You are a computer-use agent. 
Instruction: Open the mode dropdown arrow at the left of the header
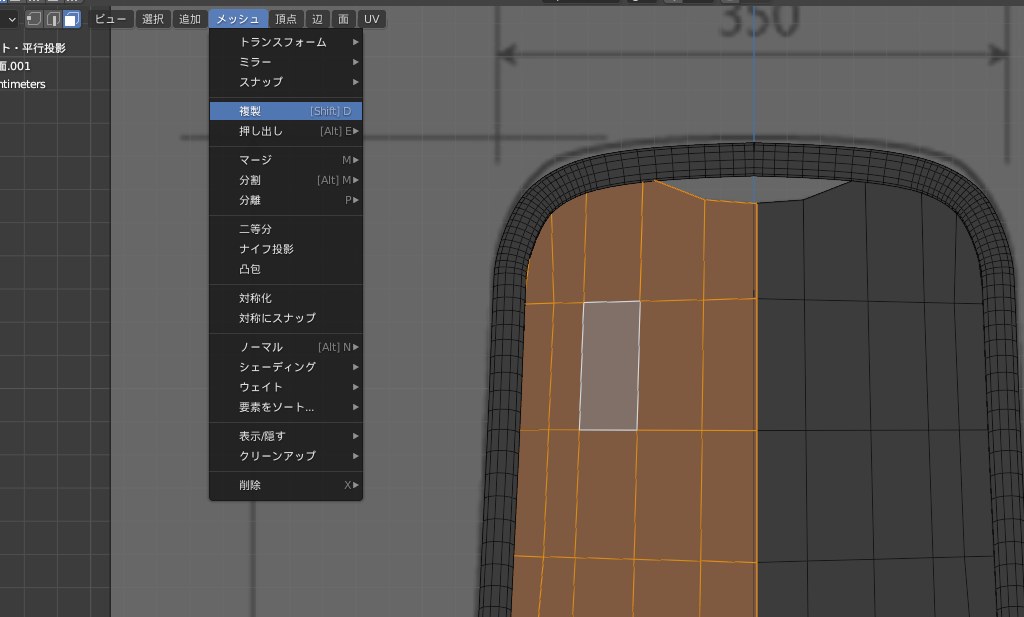[11, 19]
